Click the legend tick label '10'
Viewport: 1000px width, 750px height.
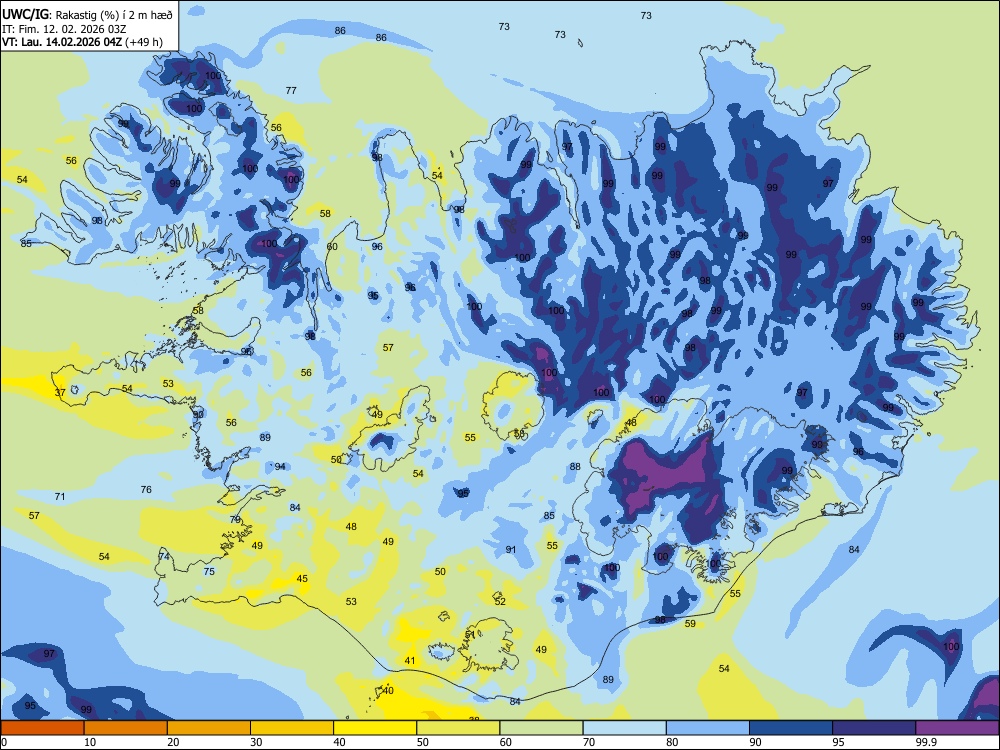click(90, 742)
